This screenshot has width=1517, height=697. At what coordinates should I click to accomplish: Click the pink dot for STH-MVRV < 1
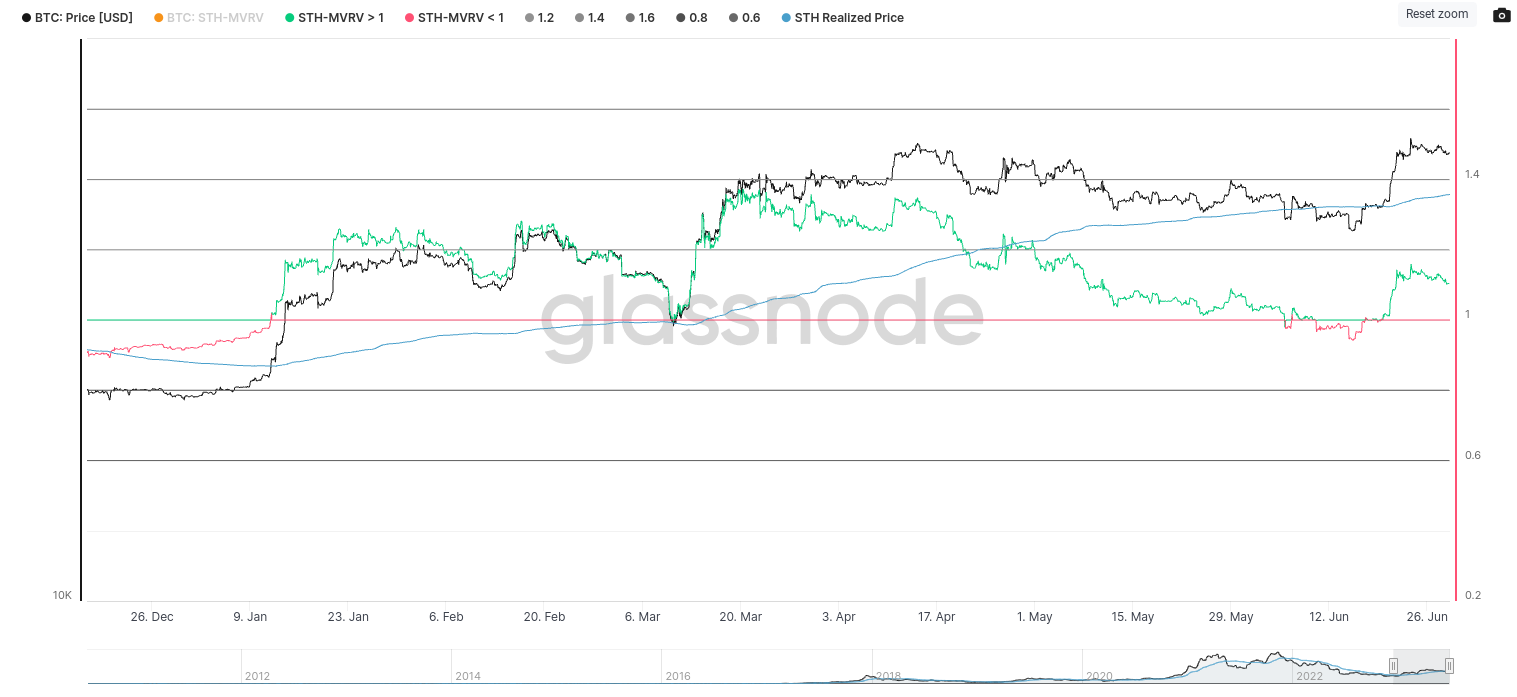pyautogui.click(x=409, y=18)
